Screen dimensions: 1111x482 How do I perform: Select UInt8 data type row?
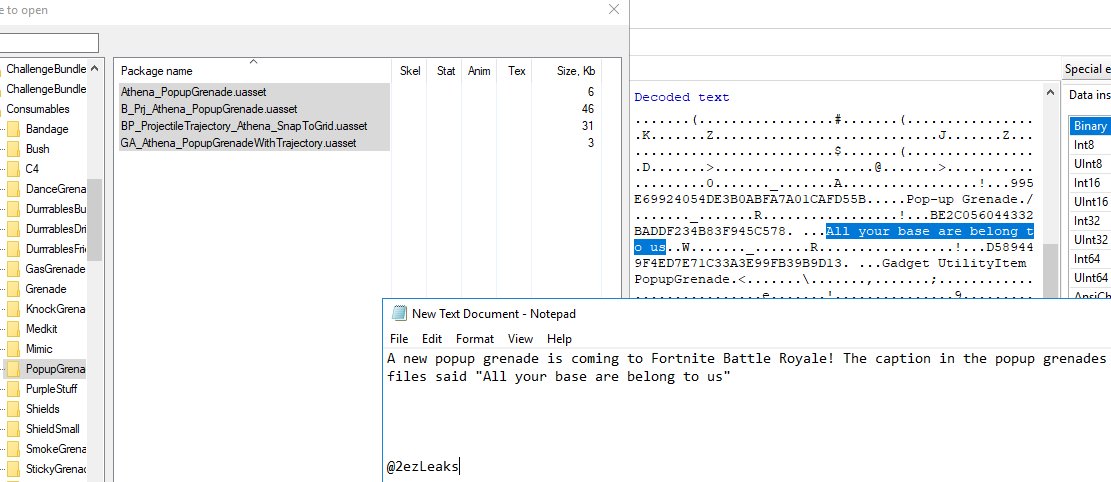(x=1090, y=164)
